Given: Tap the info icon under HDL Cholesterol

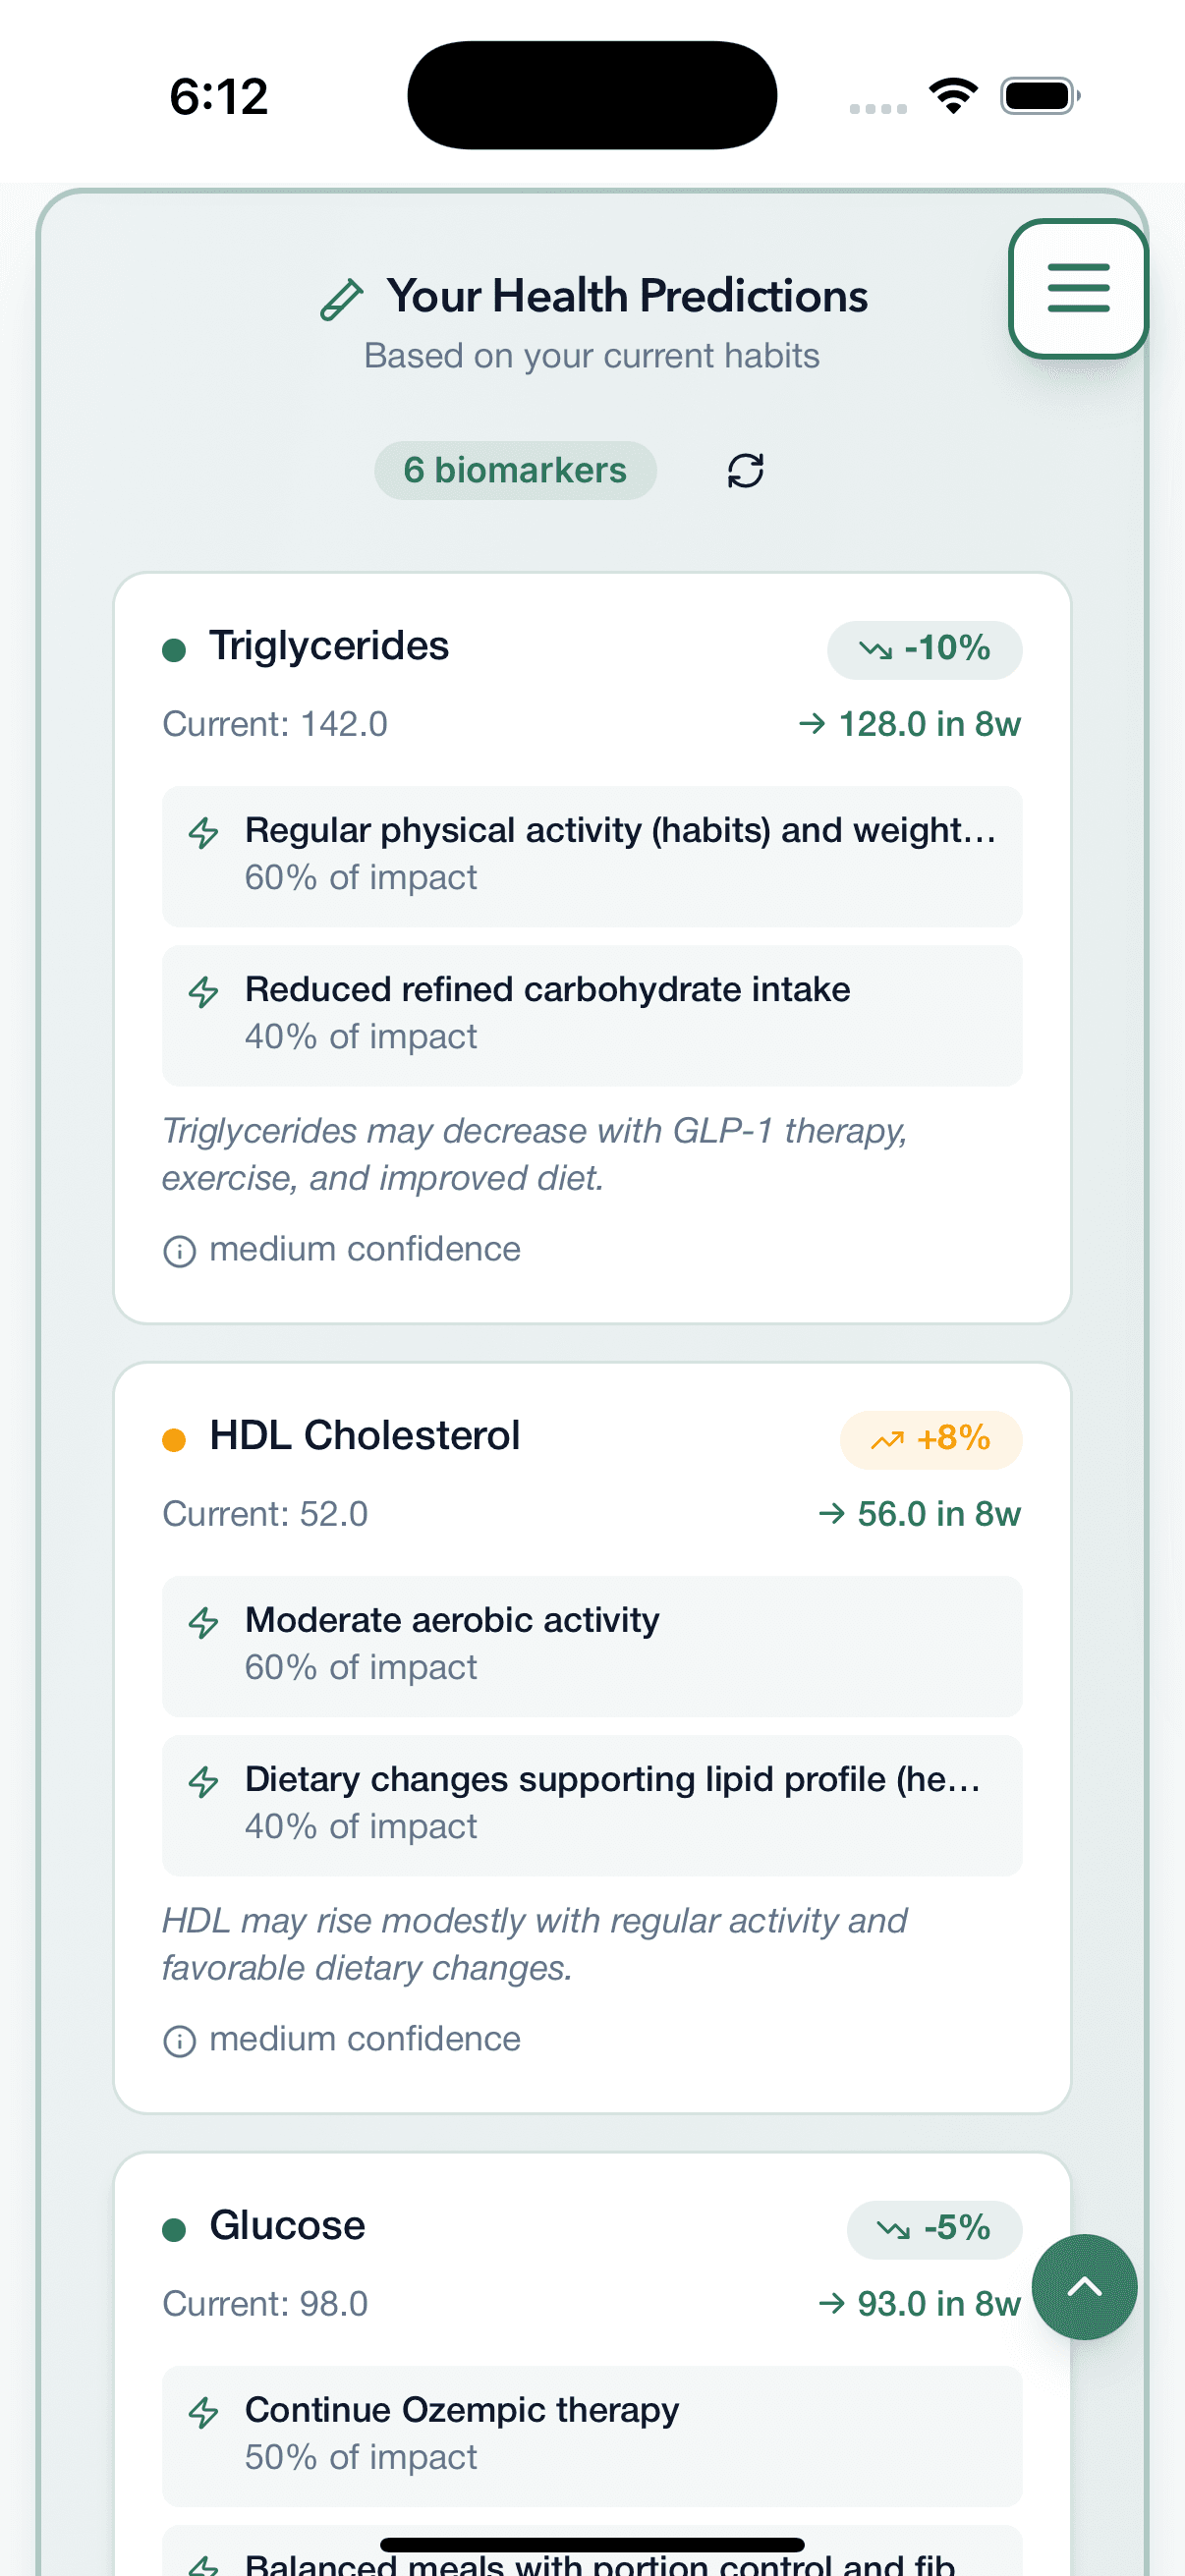Looking at the screenshot, I should pyautogui.click(x=180, y=2039).
